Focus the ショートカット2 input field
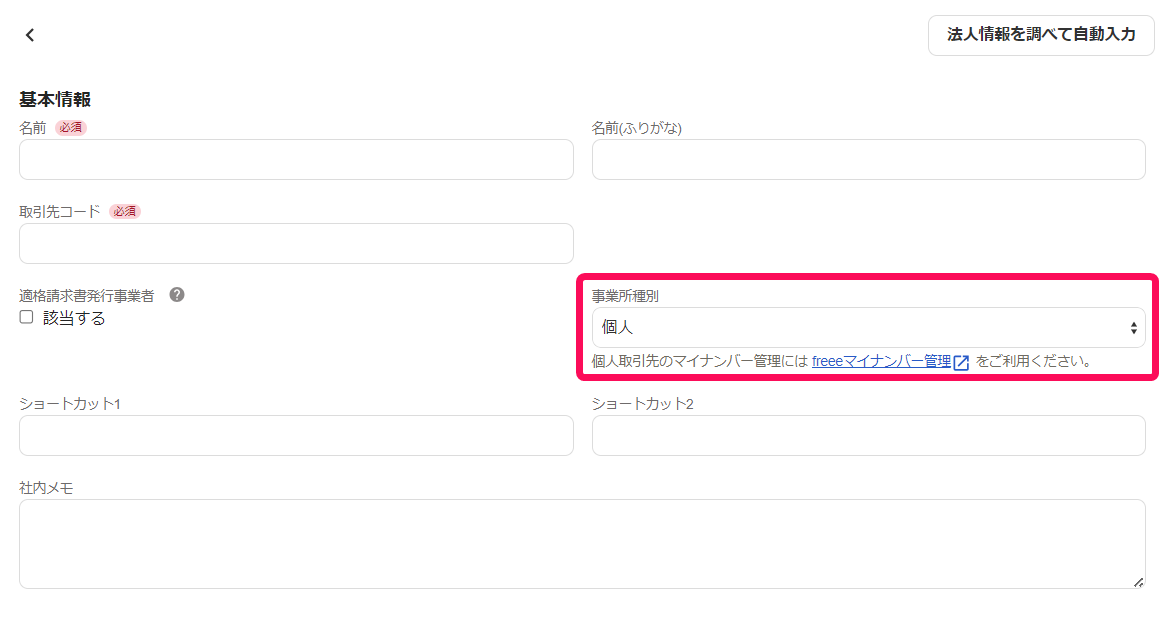This screenshot has height=620, width=1171. tap(869, 435)
